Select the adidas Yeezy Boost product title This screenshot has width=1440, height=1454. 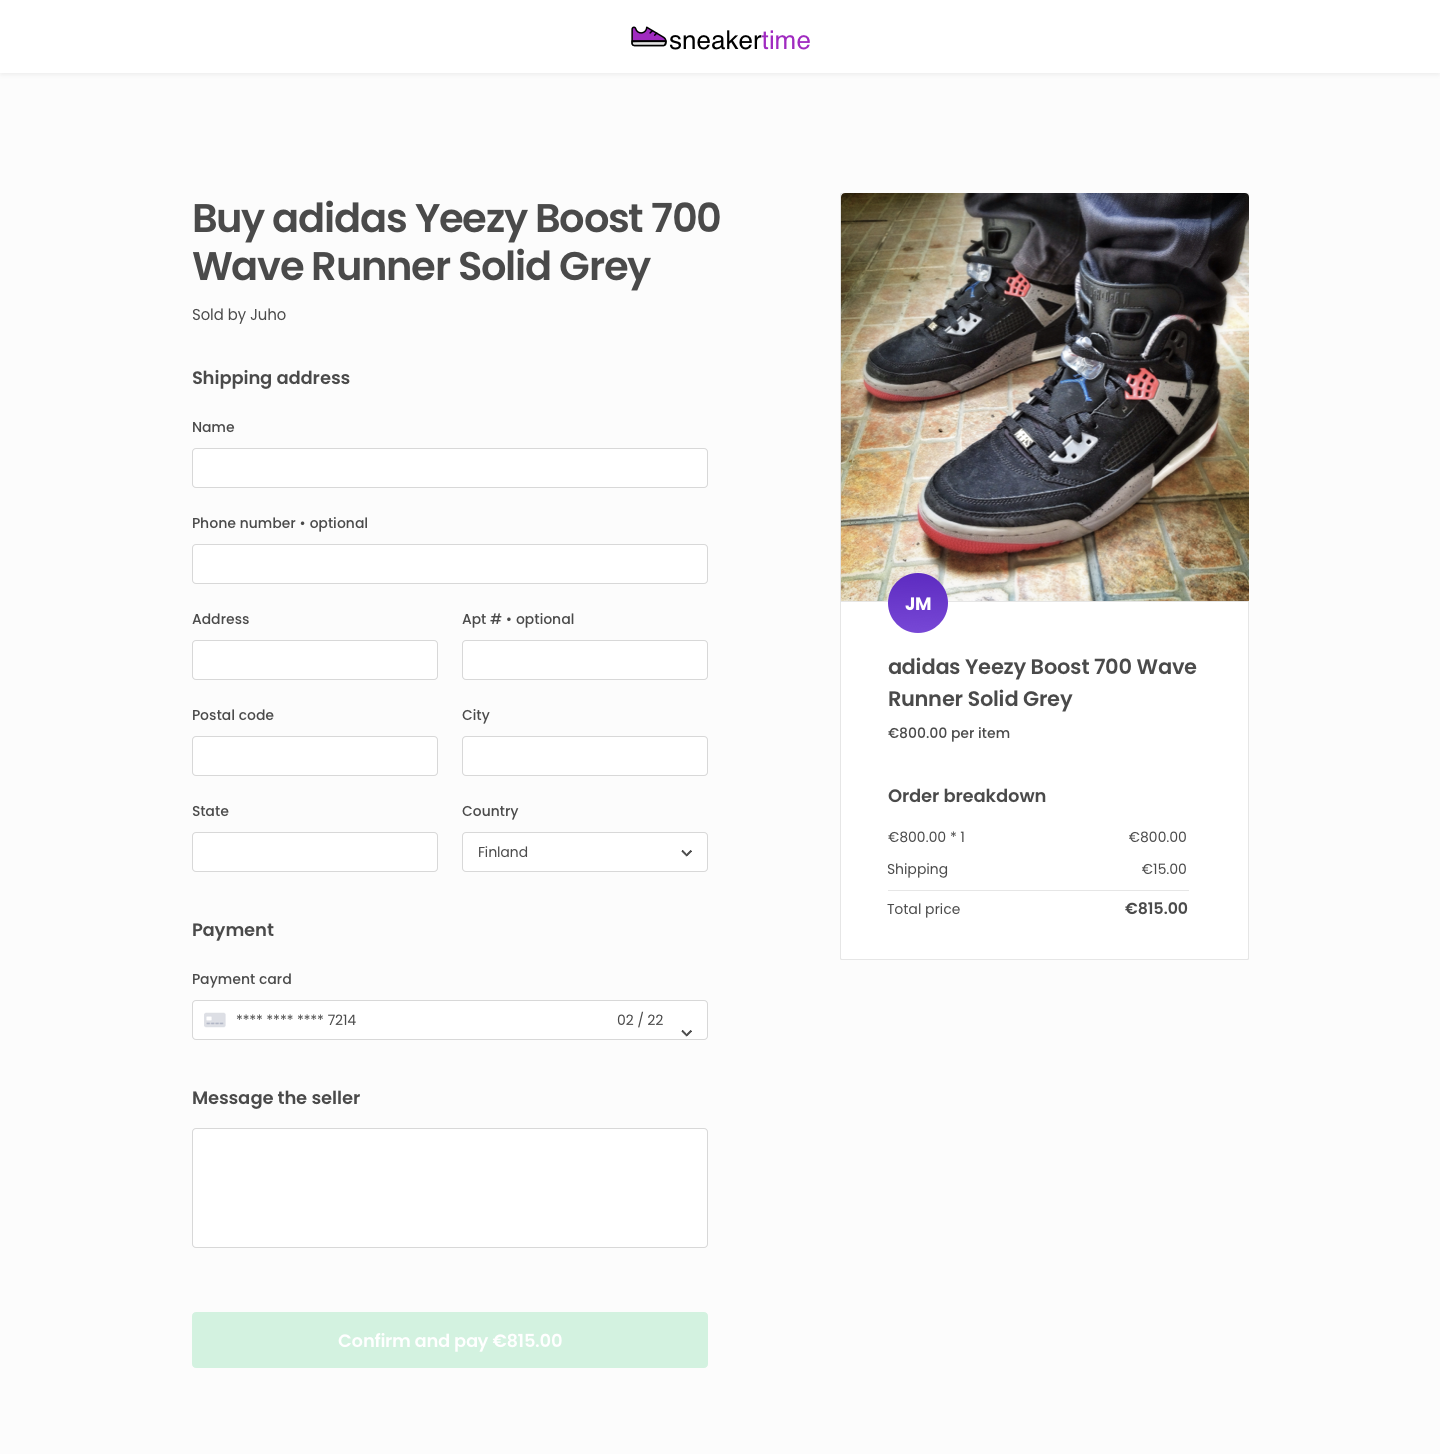pos(1042,682)
